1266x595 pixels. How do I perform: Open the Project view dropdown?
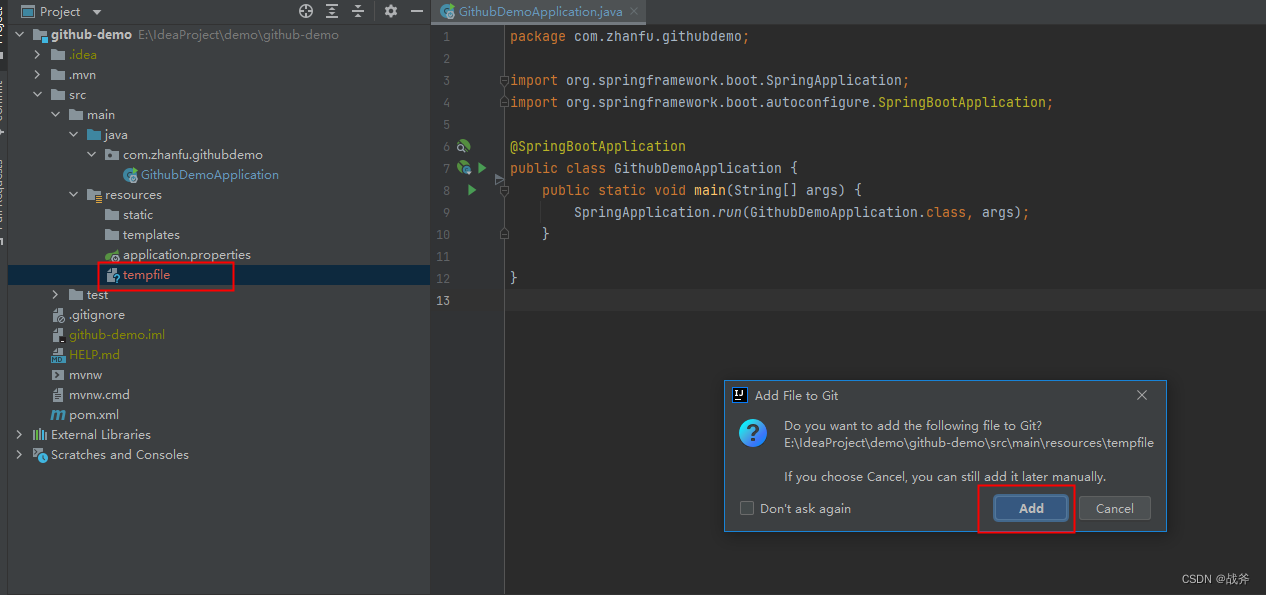[97, 12]
